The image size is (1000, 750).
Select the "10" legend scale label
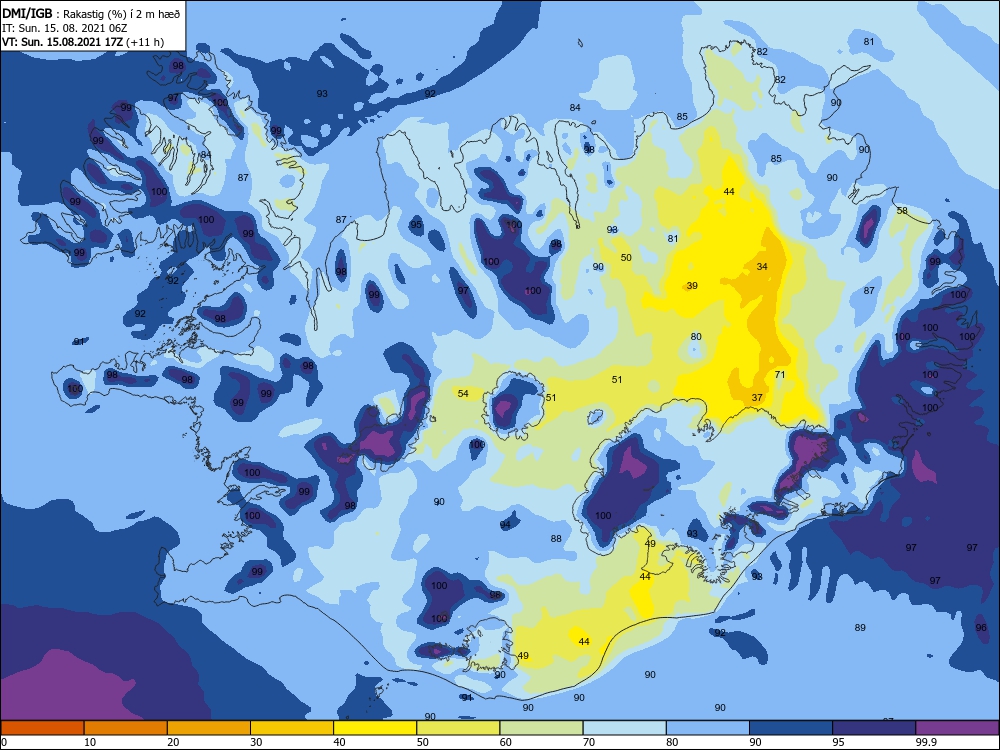point(90,742)
